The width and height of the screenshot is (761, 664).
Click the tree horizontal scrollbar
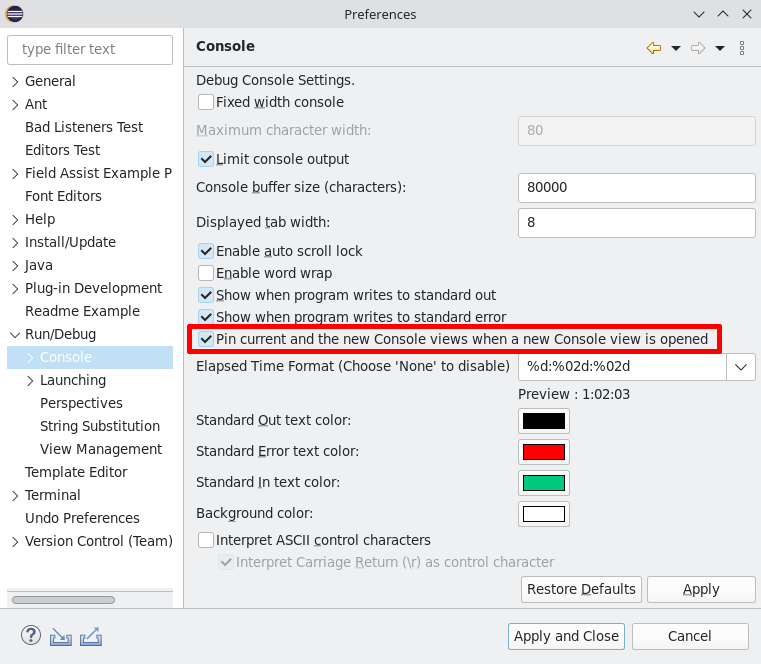click(63, 600)
